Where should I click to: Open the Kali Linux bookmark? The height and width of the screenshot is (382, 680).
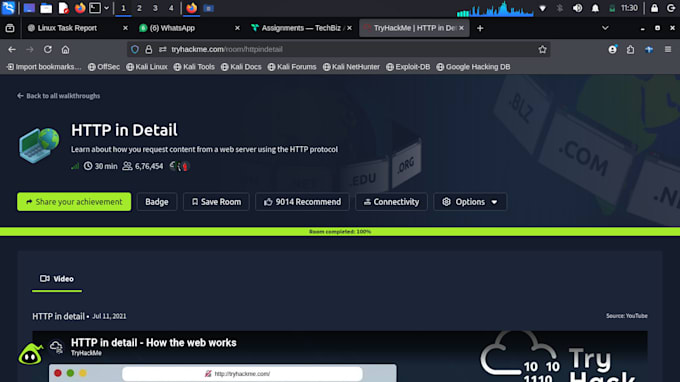tap(147, 67)
